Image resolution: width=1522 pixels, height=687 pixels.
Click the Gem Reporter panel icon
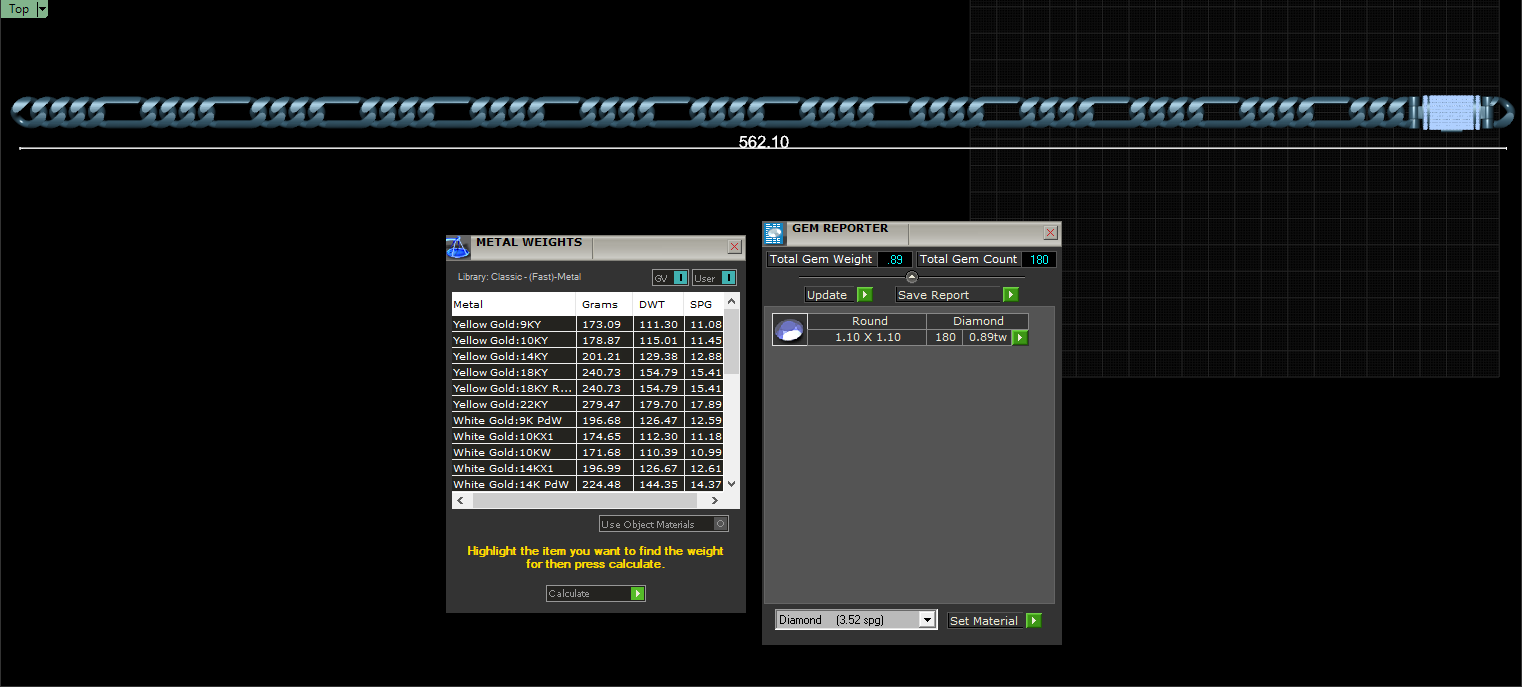tap(775, 234)
